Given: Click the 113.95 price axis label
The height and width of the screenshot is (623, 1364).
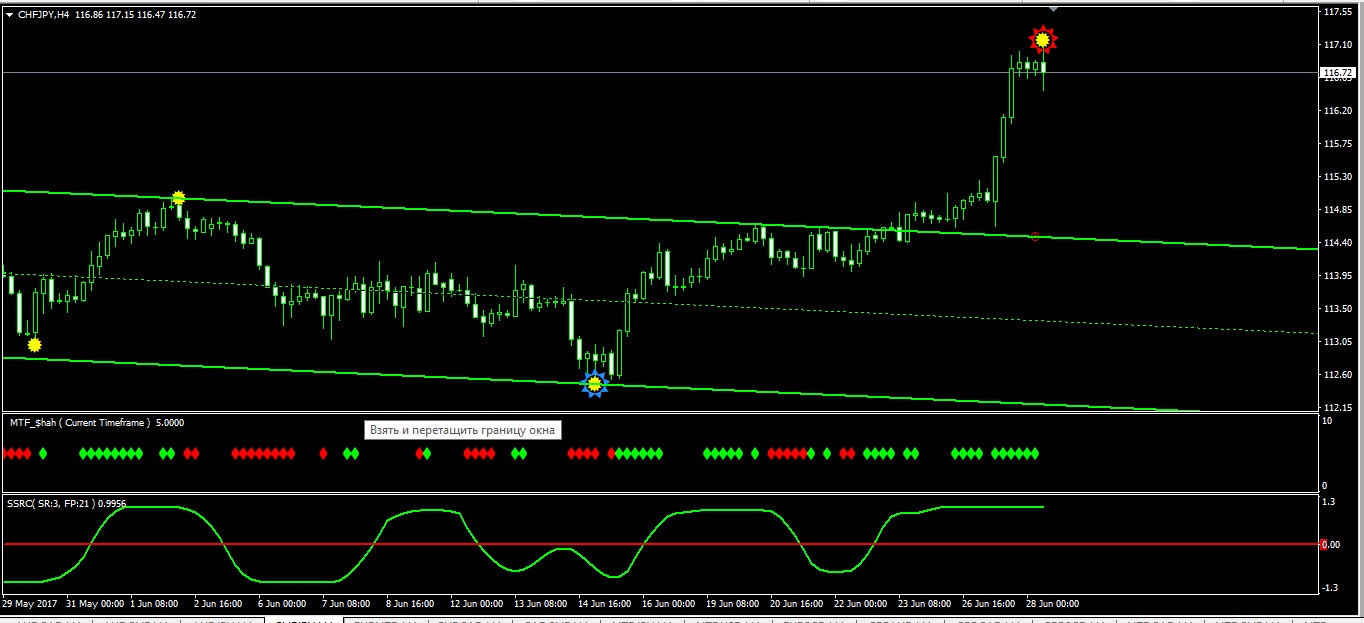Looking at the screenshot, I should pyautogui.click(x=1338, y=276).
